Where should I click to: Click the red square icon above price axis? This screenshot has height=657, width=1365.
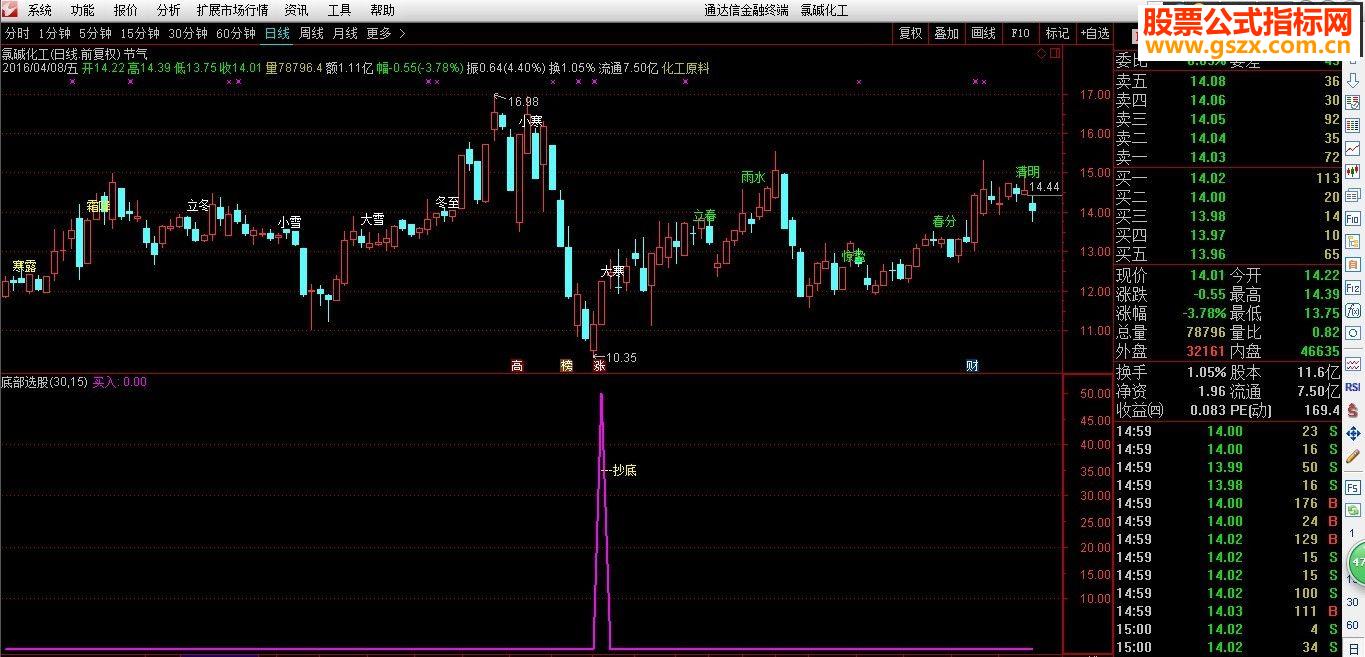[1054, 52]
